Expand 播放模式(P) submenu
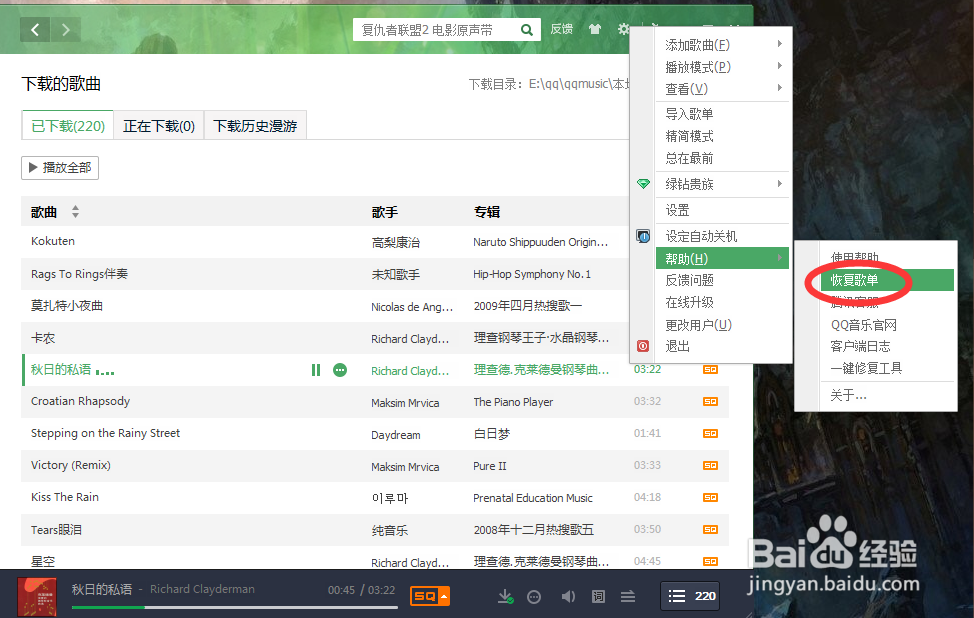 point(722,66)
